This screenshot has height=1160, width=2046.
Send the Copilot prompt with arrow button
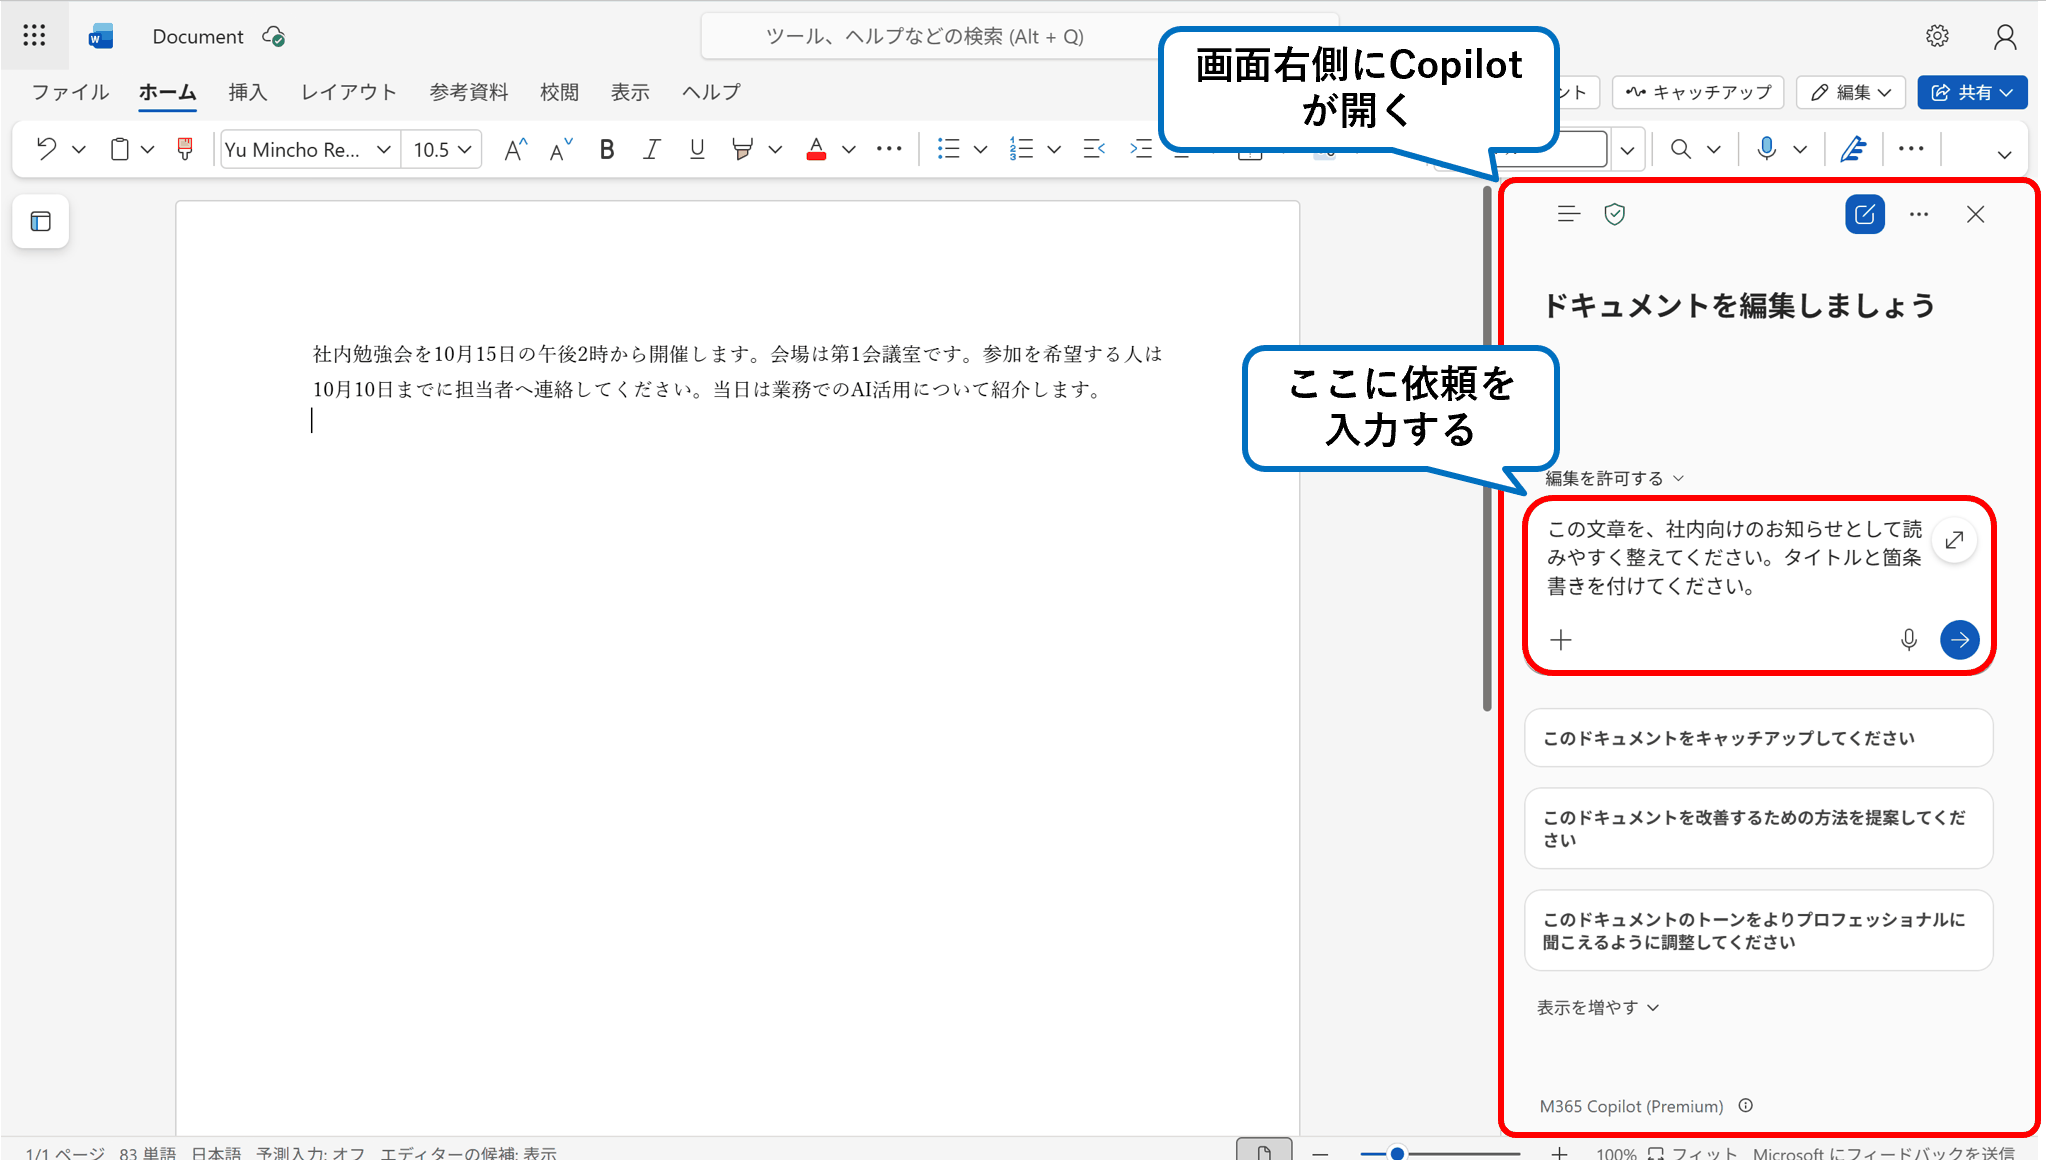click(x=1959, y=639)
